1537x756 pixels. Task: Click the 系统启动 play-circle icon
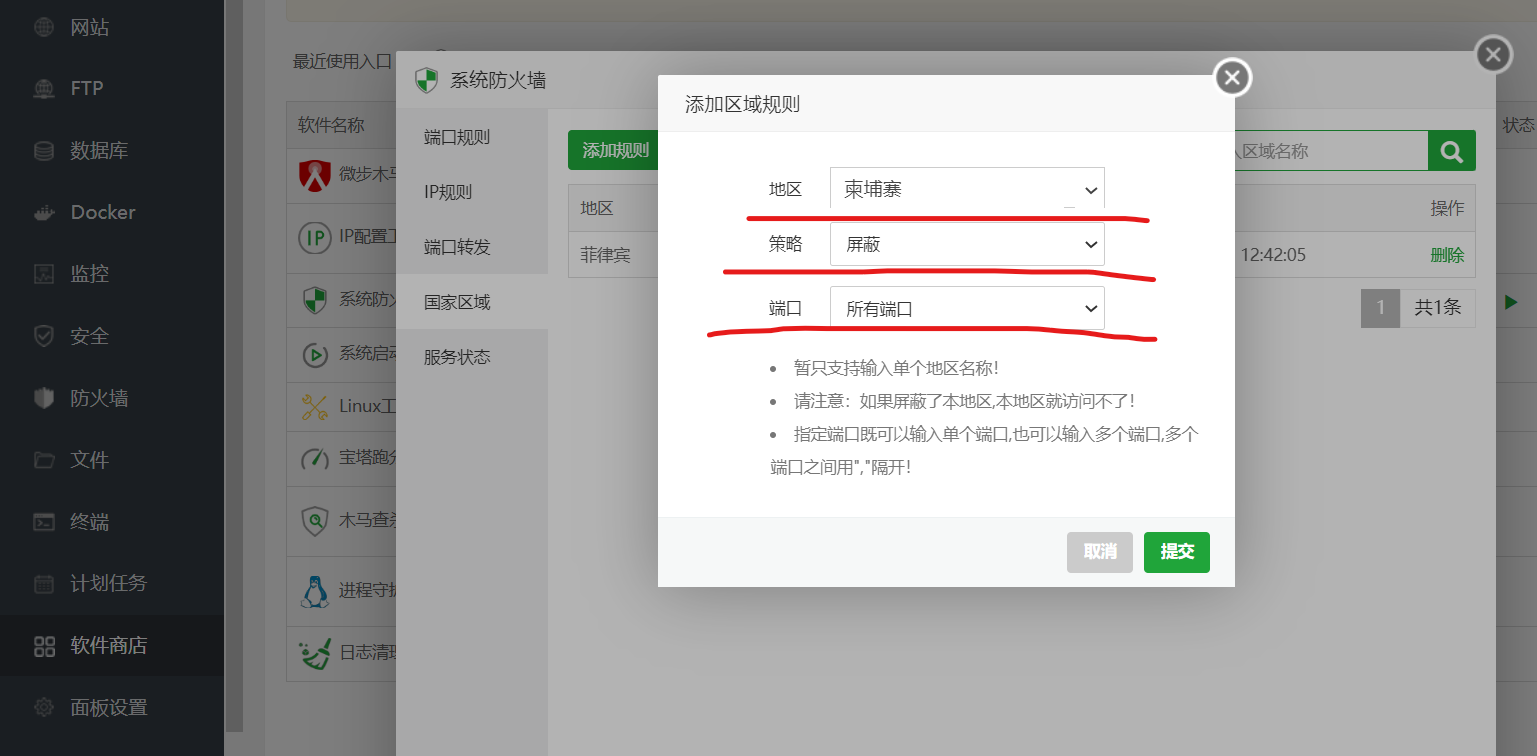click(315, 354)
